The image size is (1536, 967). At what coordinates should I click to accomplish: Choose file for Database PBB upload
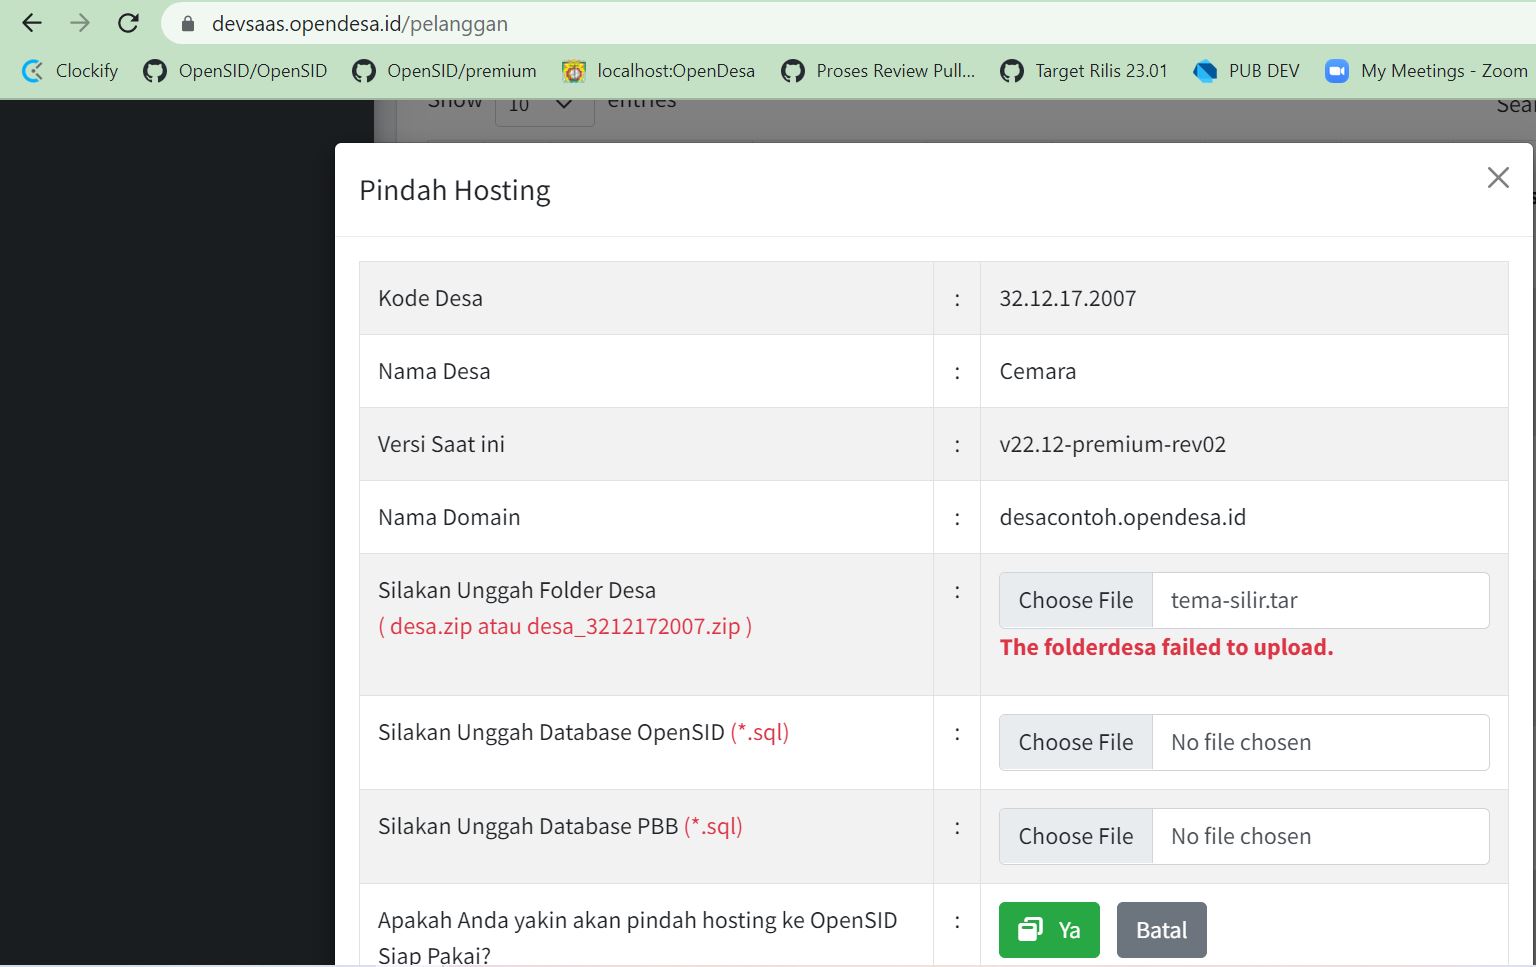coord(1074,835)
